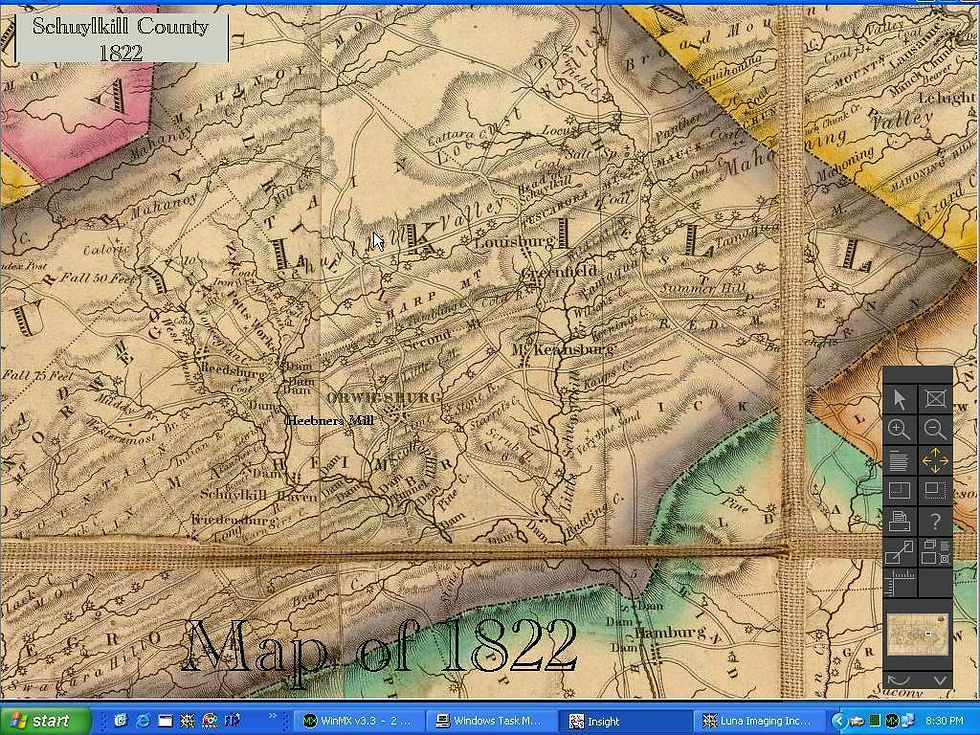
Task: Click the Show Desktop quick launch icon
Action: tap(165, 721)
